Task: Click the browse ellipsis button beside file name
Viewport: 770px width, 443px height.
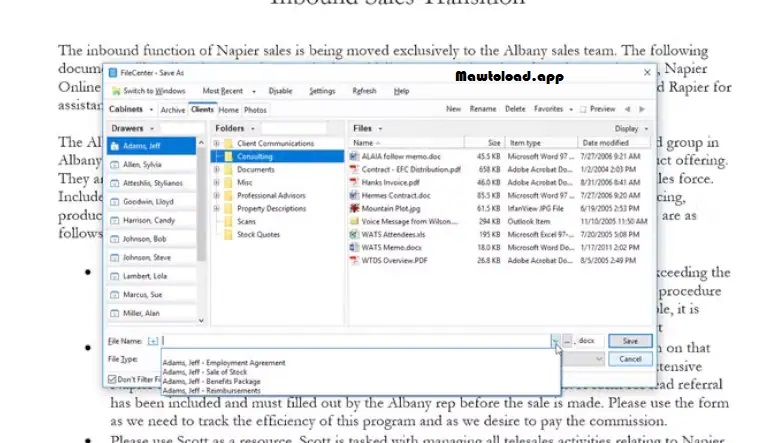Action: coord(567,341)
